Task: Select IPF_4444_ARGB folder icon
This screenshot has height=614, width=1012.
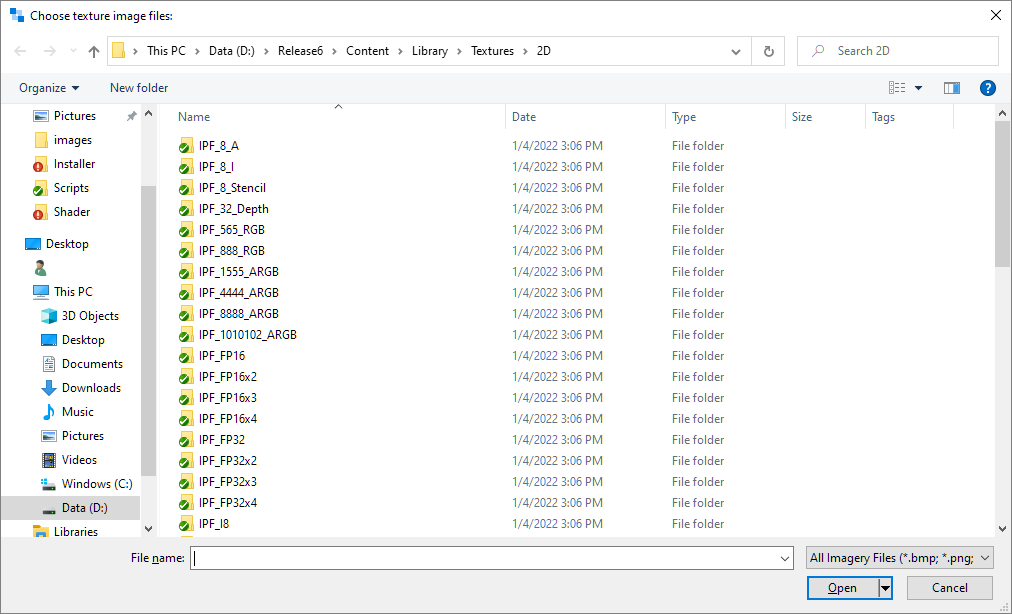Action: [186, 293]
